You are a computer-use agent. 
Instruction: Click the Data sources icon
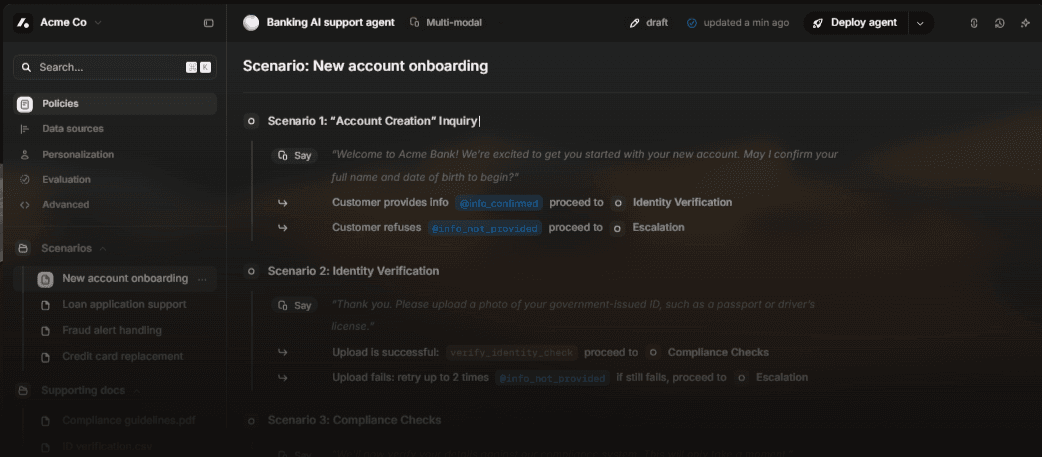coord(25,129)
